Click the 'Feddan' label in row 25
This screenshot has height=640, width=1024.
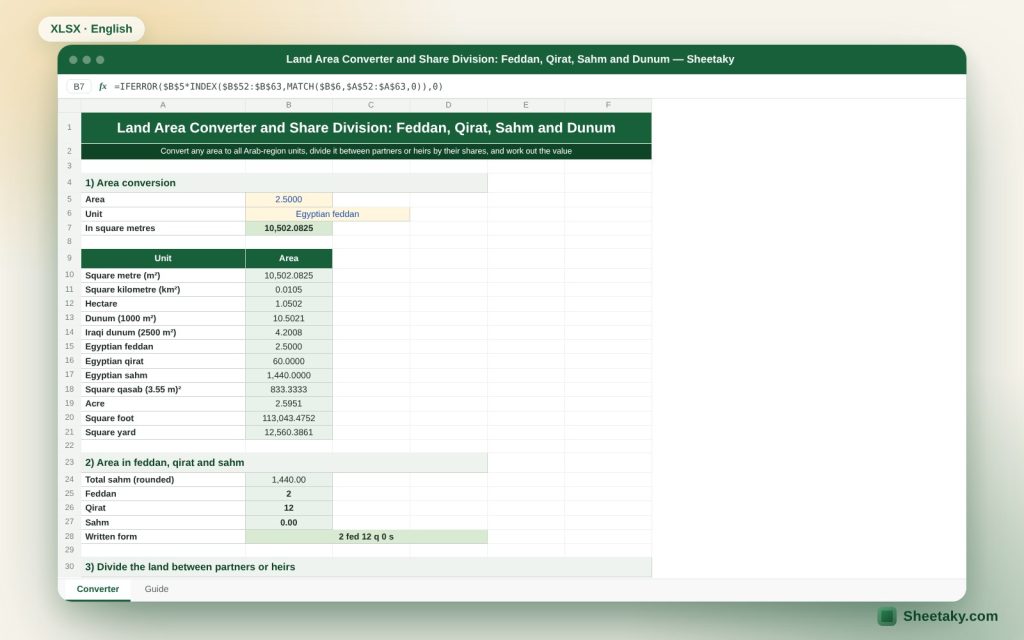[x=163, y=494]
